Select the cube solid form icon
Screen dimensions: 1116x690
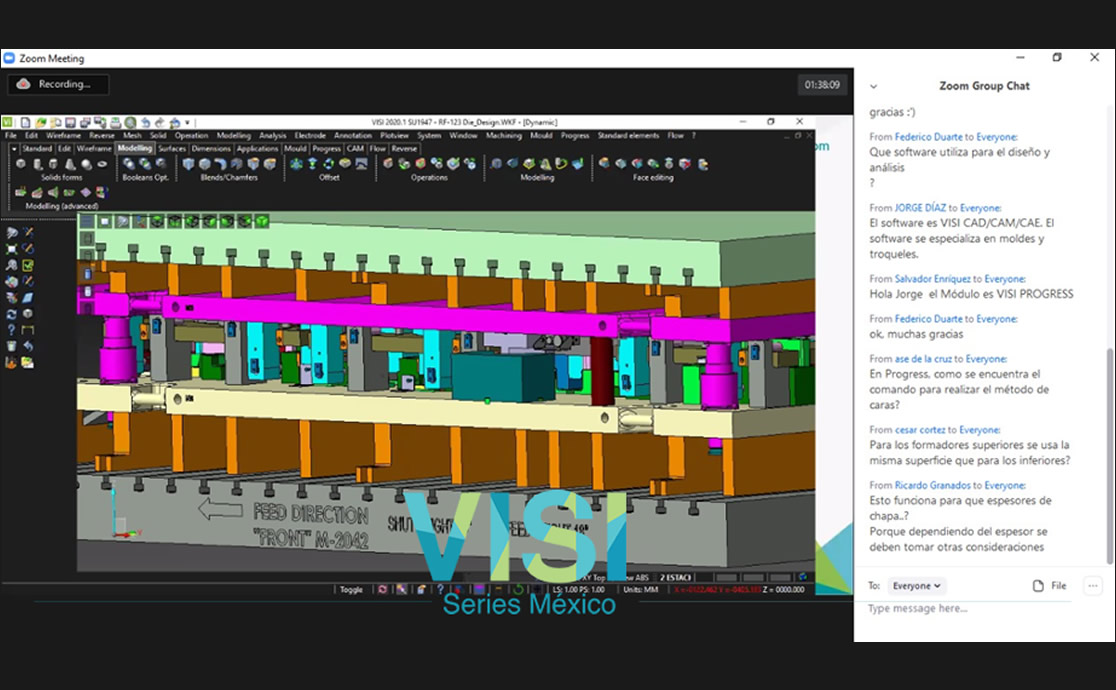point(21,164)
